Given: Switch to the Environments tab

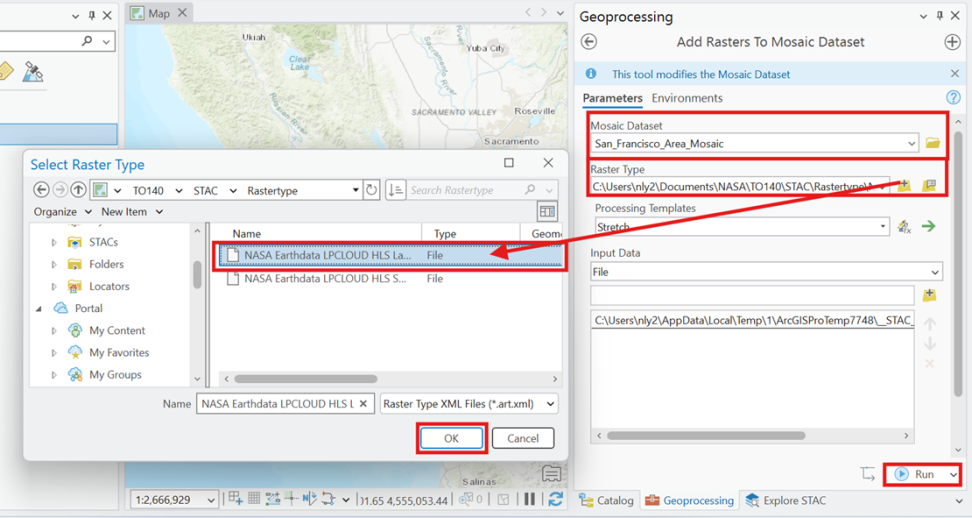Looking at the screenshot, I should click(687, 98).
